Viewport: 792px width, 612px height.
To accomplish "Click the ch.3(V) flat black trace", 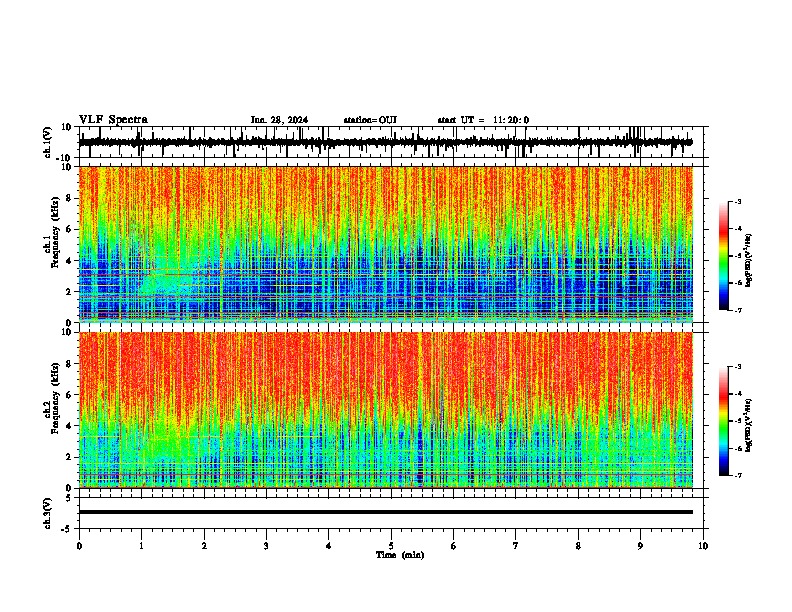I will tap(386, 512).
